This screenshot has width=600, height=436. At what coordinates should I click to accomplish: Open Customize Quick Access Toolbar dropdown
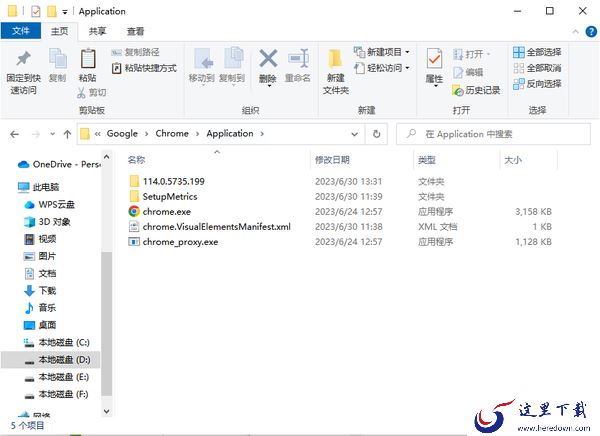click(x=65, y=12)
